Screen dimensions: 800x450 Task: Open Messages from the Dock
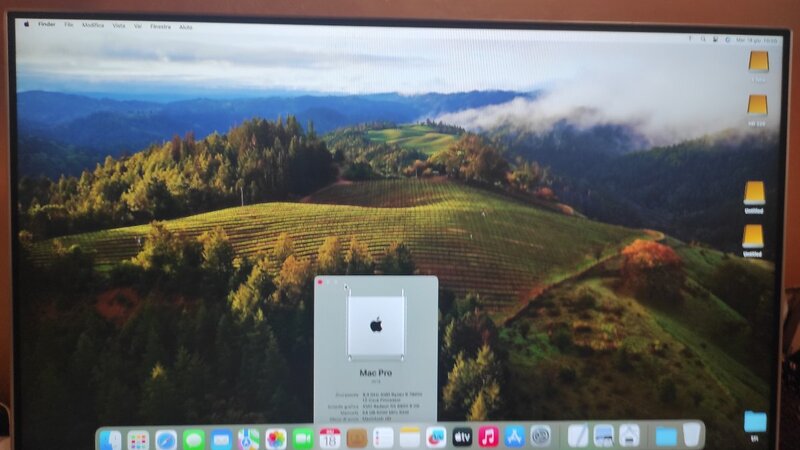(x=193, y=439)
